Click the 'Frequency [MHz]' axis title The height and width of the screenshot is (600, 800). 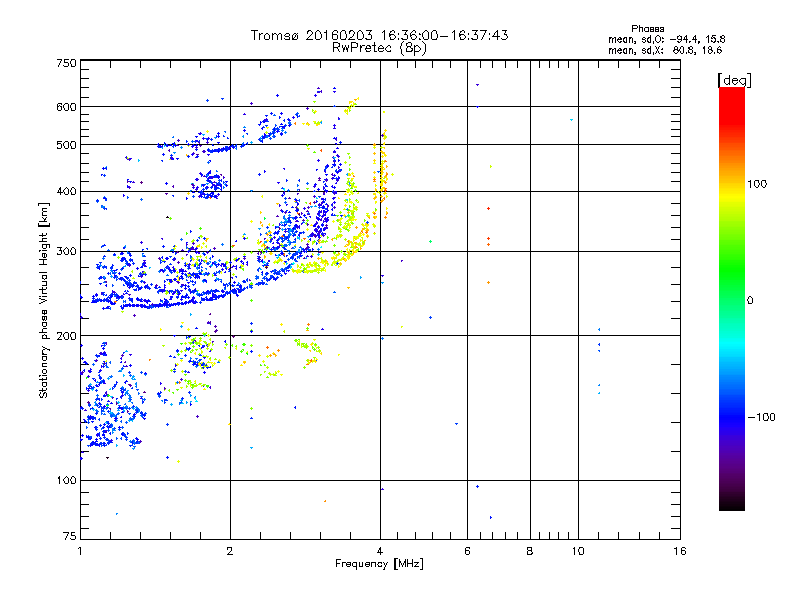click(379, 564)
